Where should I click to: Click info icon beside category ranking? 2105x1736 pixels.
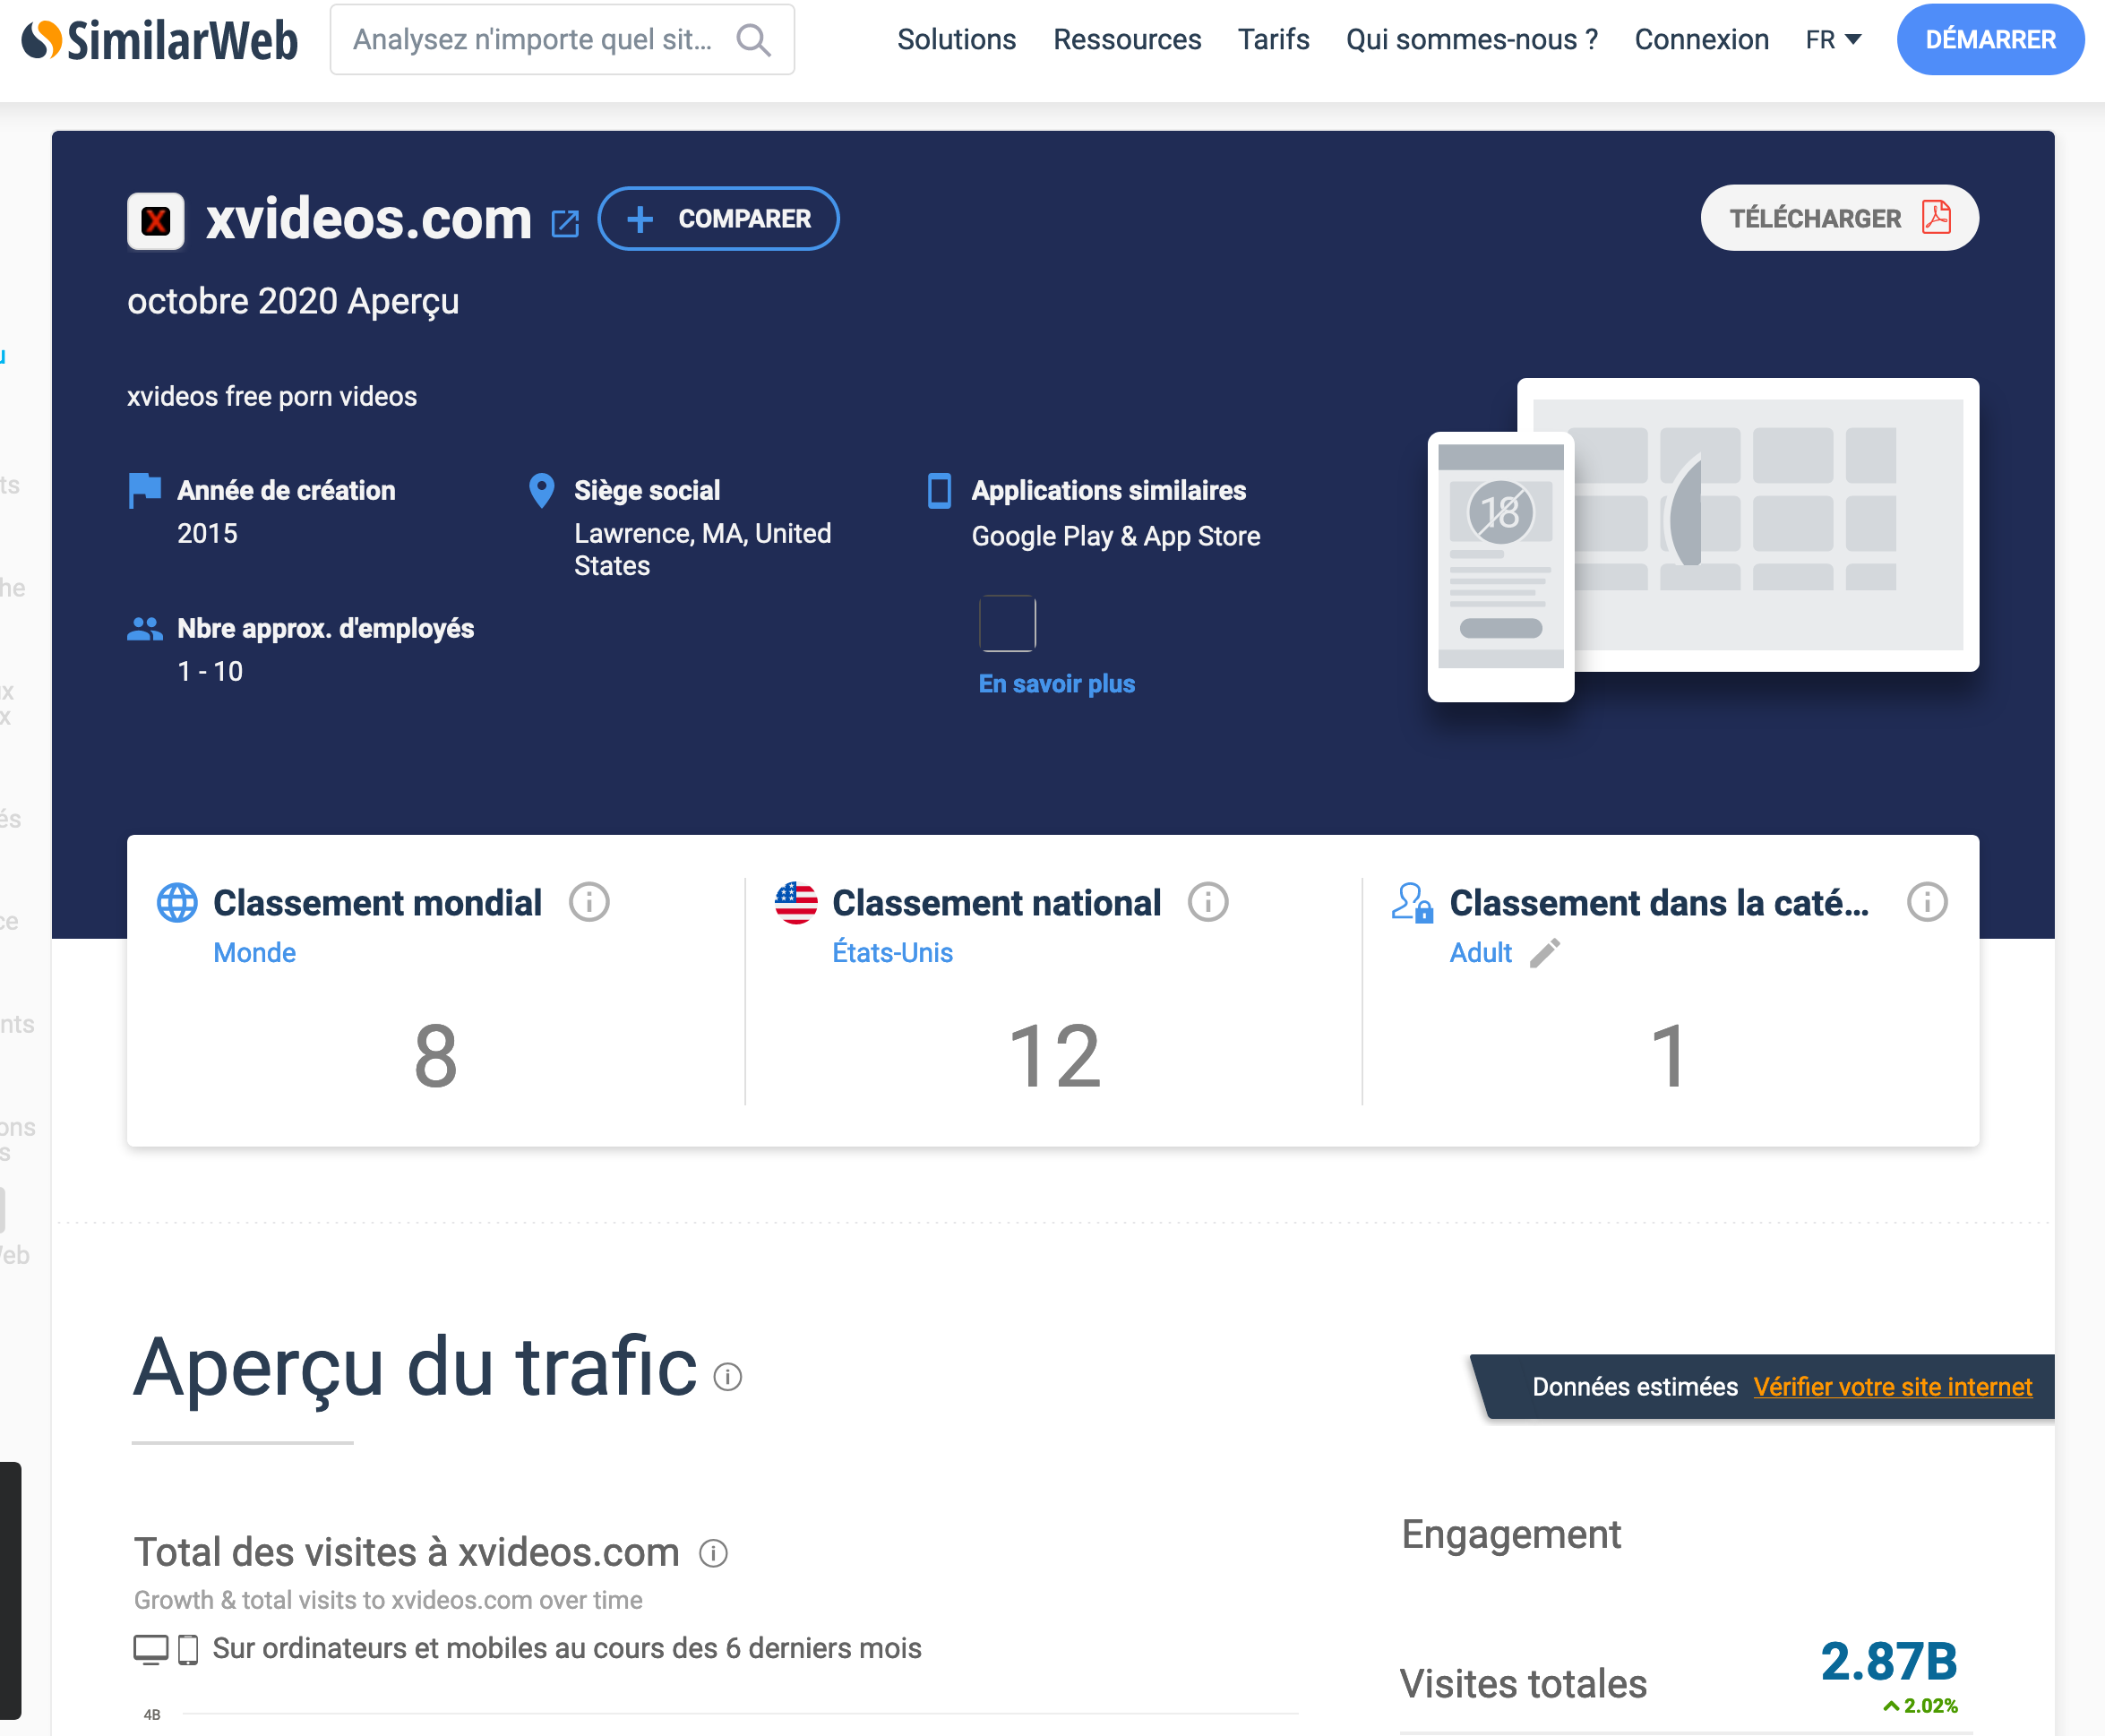[1926, 902]
